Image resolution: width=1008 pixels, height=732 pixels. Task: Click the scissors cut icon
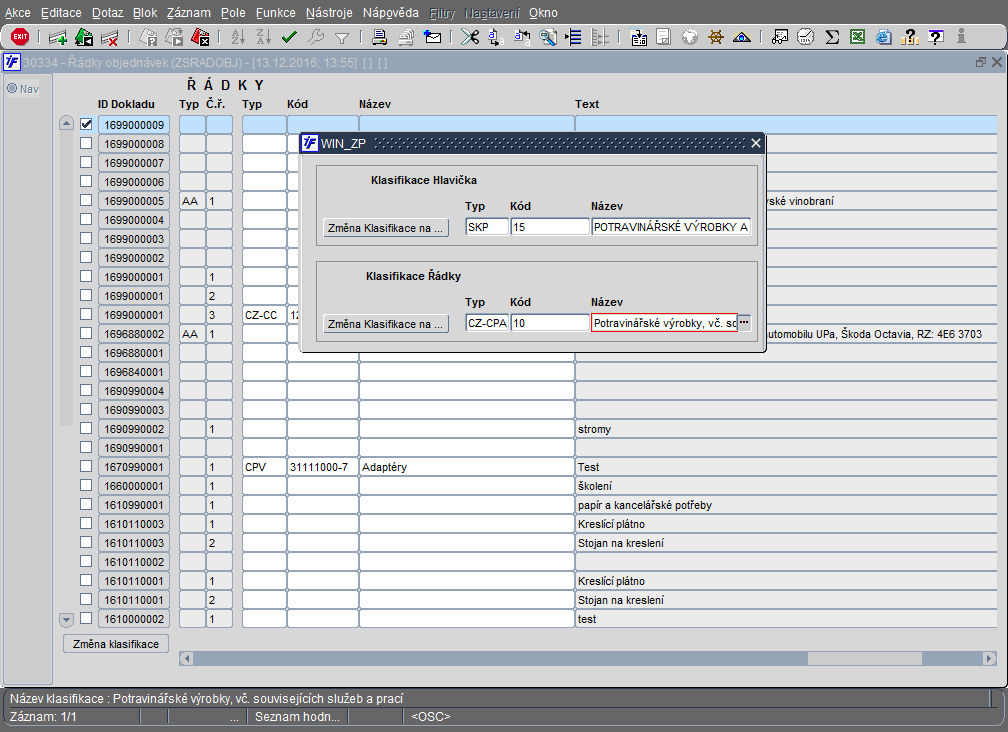tap(468, 38)
